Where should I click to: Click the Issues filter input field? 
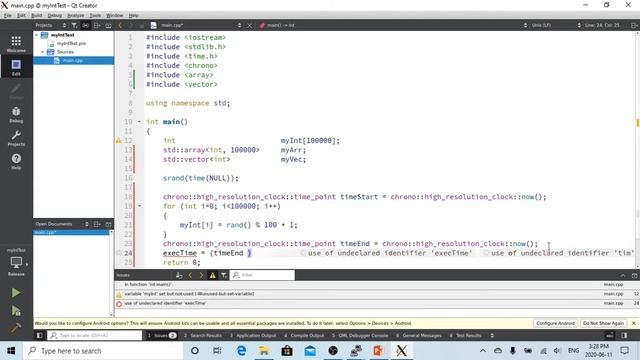click(x=262, y=275)
